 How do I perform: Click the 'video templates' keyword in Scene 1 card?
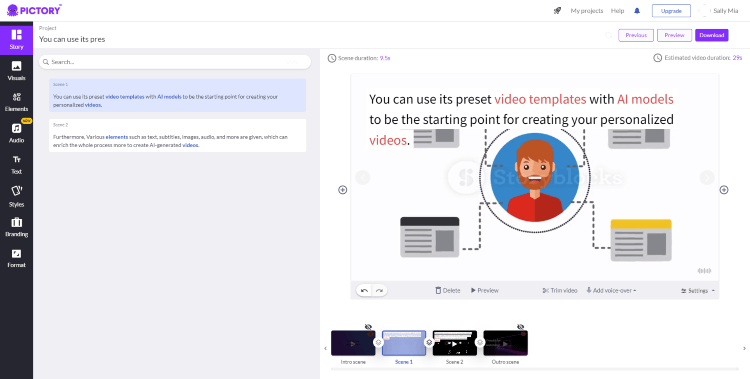(125, 97)
